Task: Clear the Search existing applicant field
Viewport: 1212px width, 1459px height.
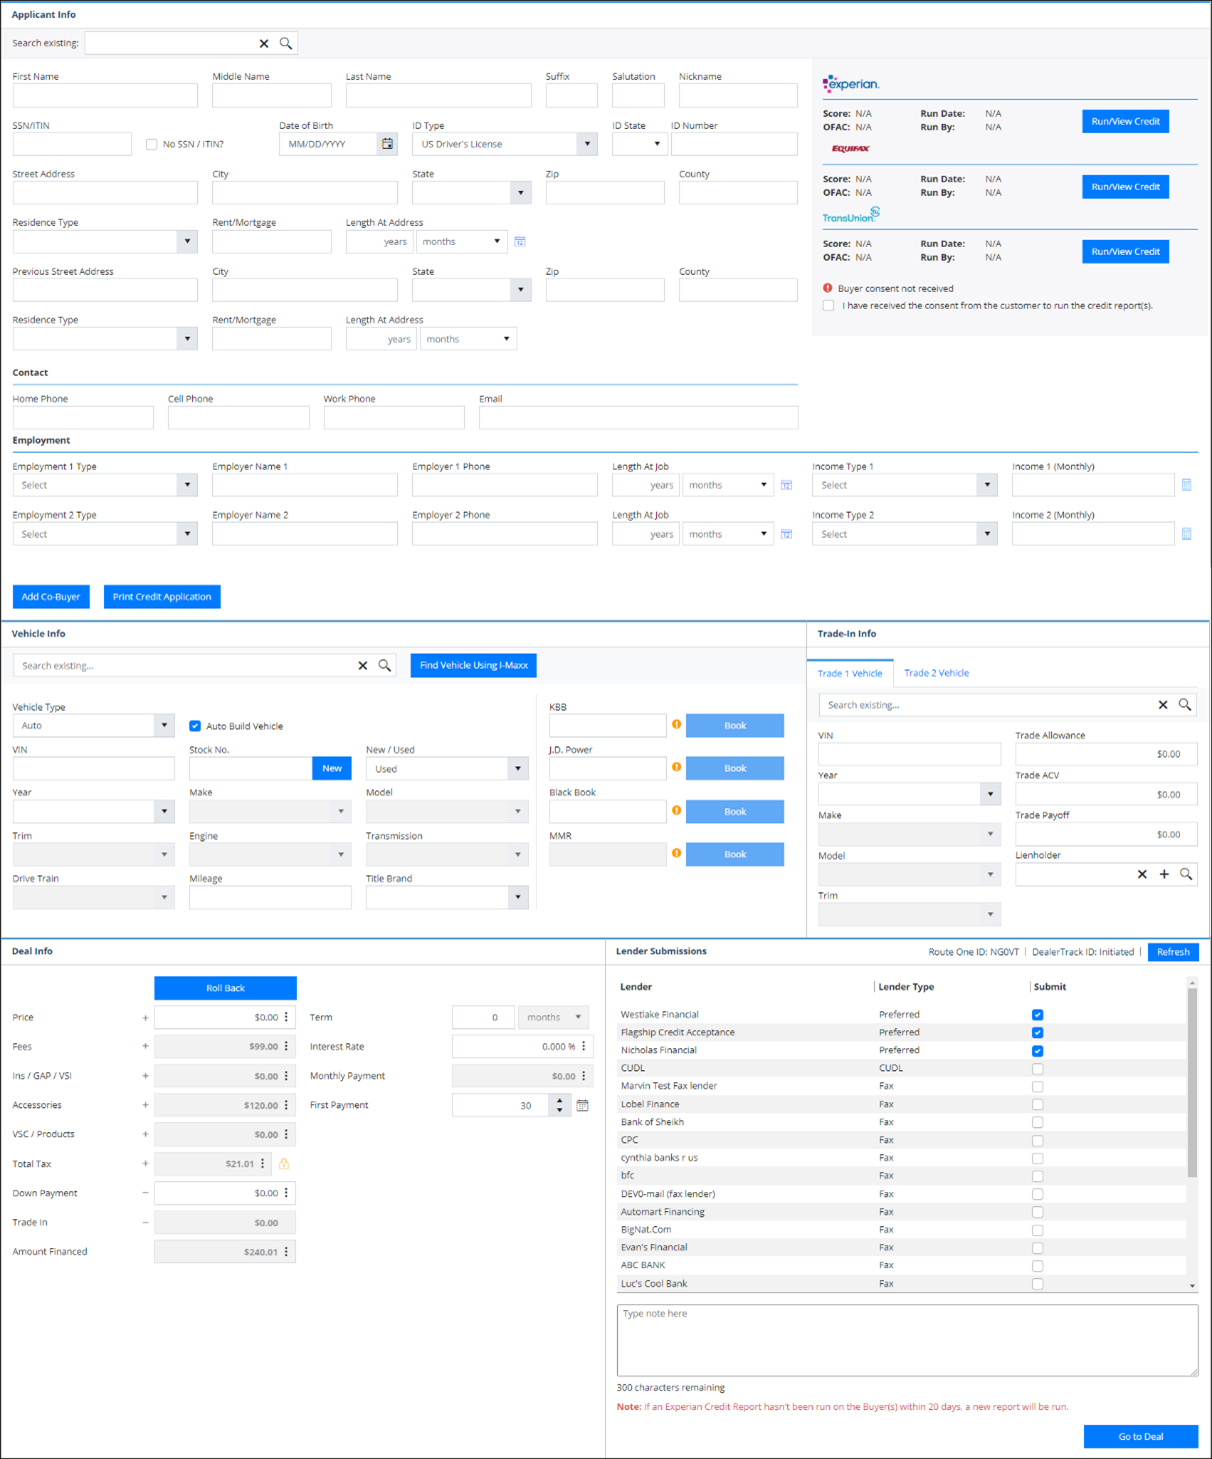Action: 264,43
